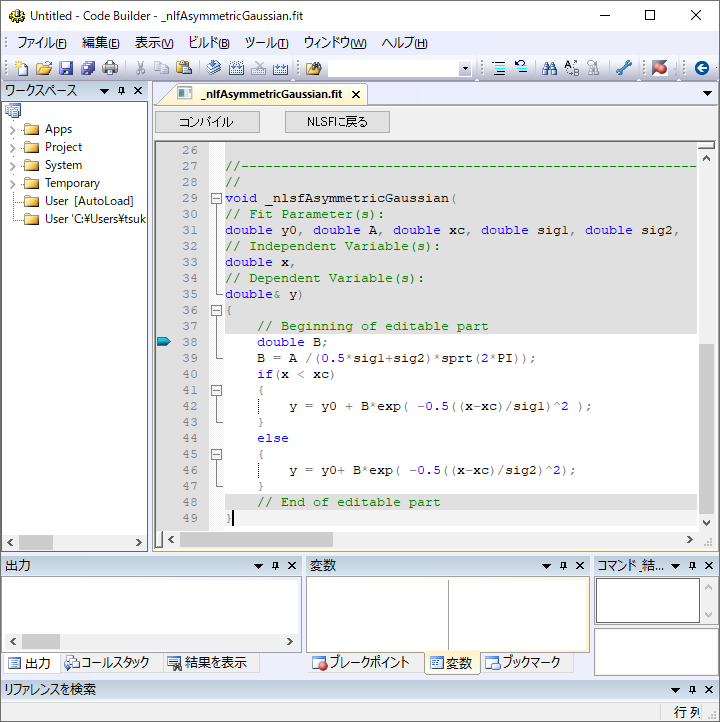Viewport: 720px width, 722px height.
Task: Click inside the コマンド結果 input box
Action: click(648, 601)
